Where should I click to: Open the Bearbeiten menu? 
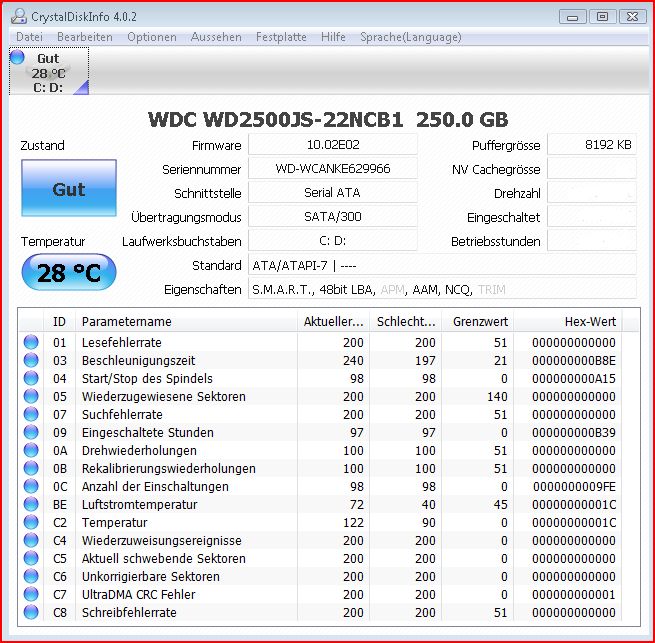[85, 37]
